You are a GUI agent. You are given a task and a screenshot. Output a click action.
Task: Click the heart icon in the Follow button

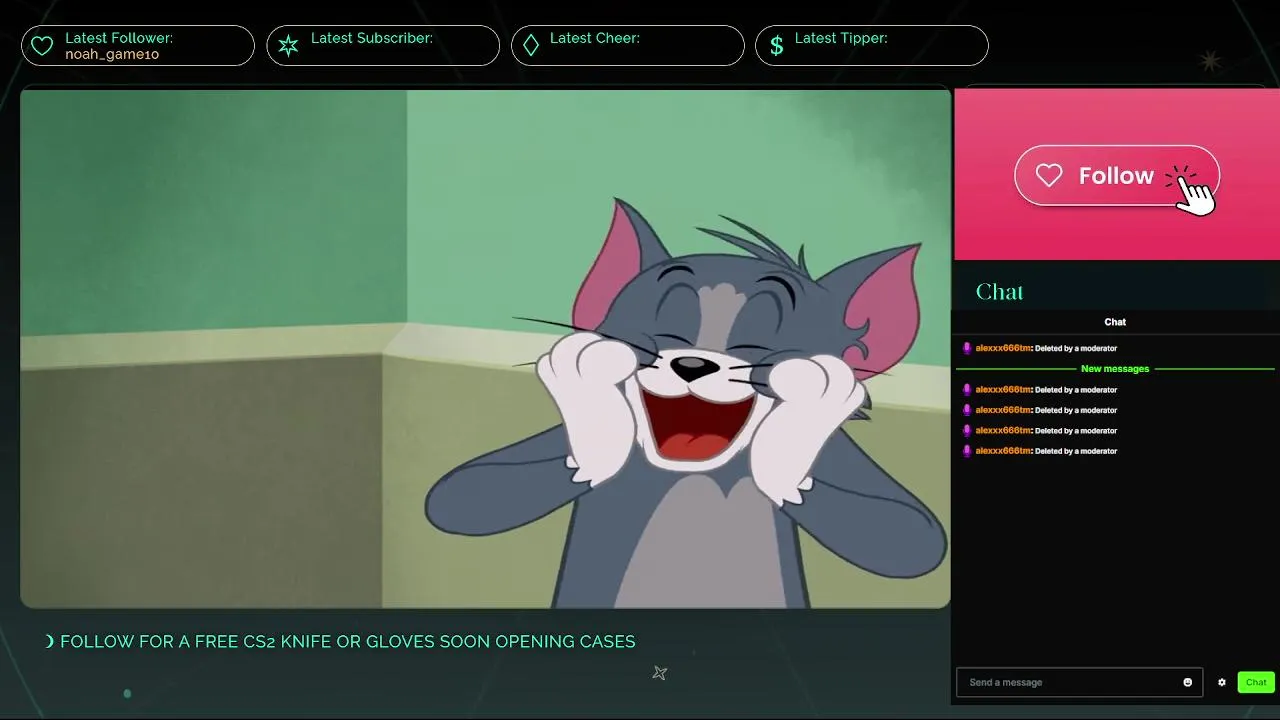pos(1049,175)
